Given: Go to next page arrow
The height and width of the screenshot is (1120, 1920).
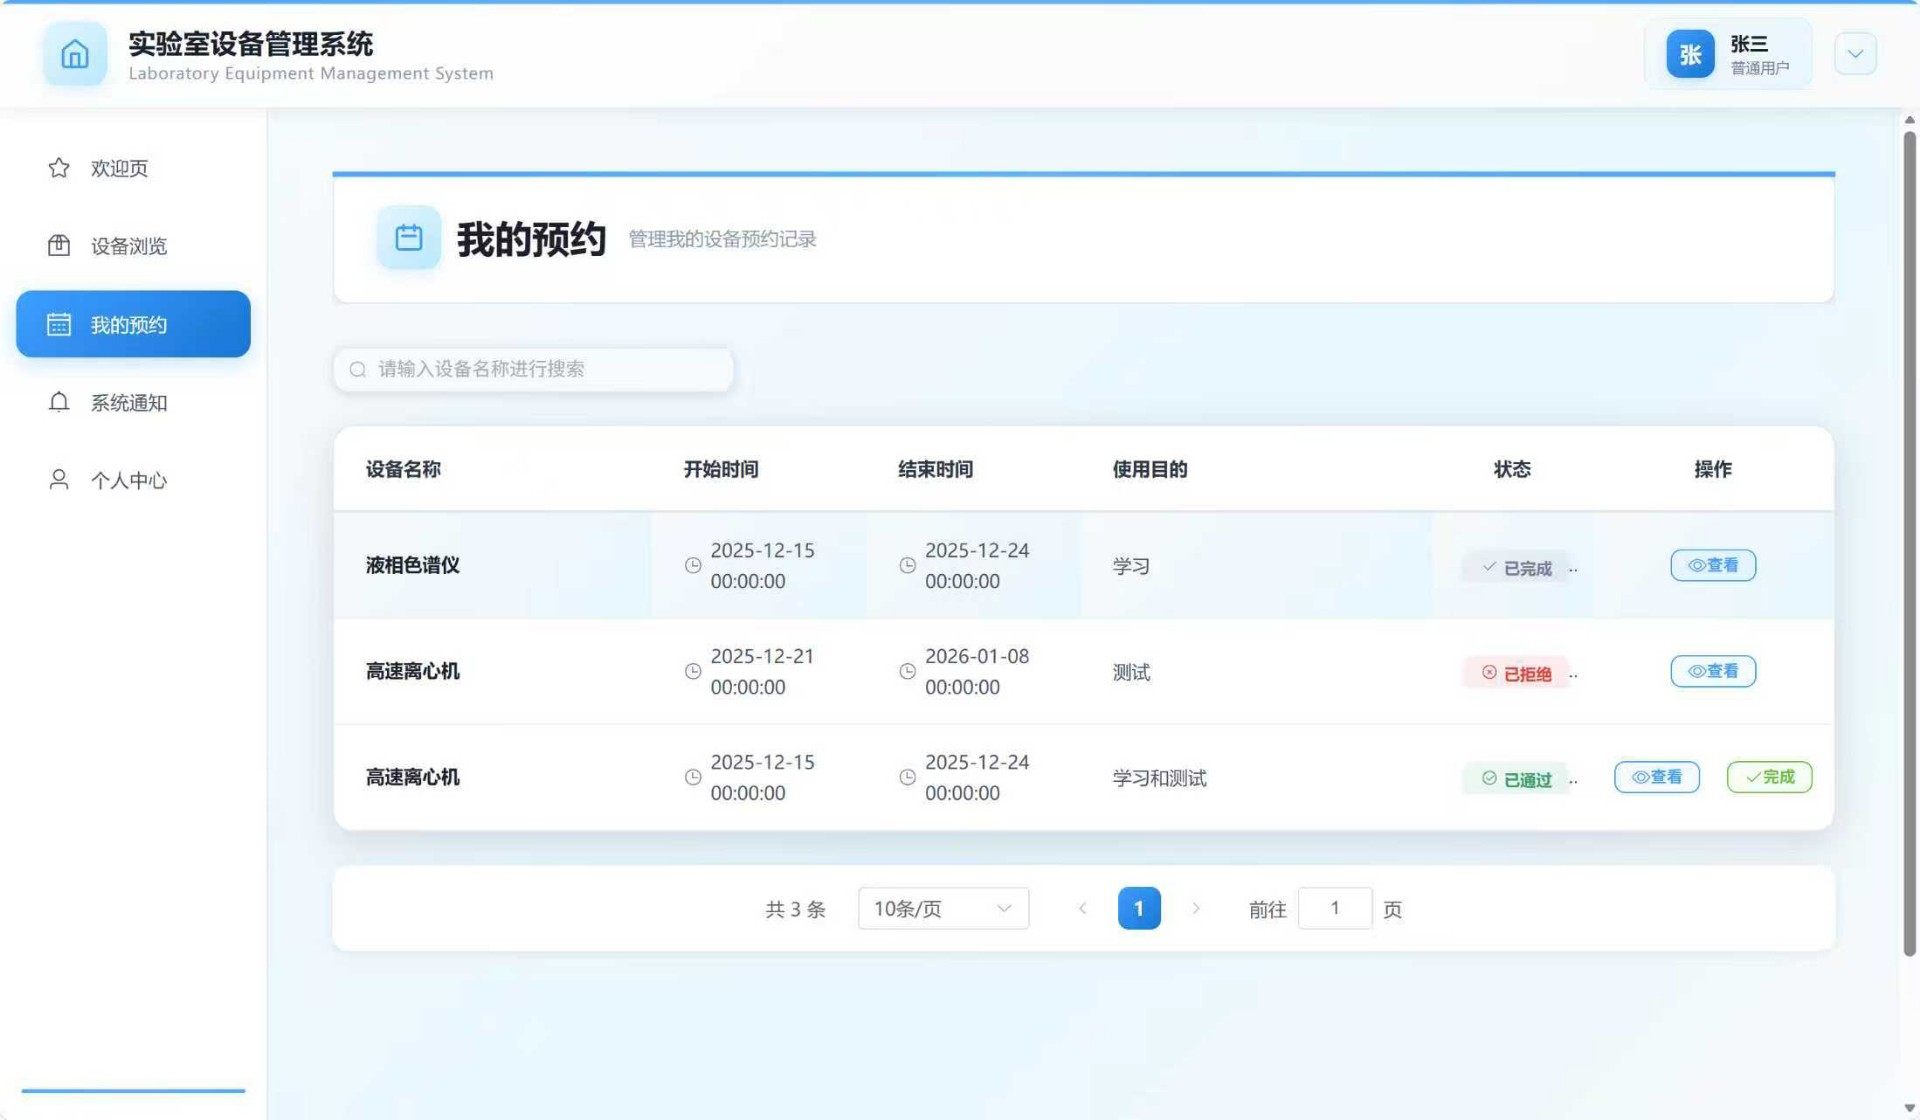Looking at the screenshot, I should tap(1195, 908).
